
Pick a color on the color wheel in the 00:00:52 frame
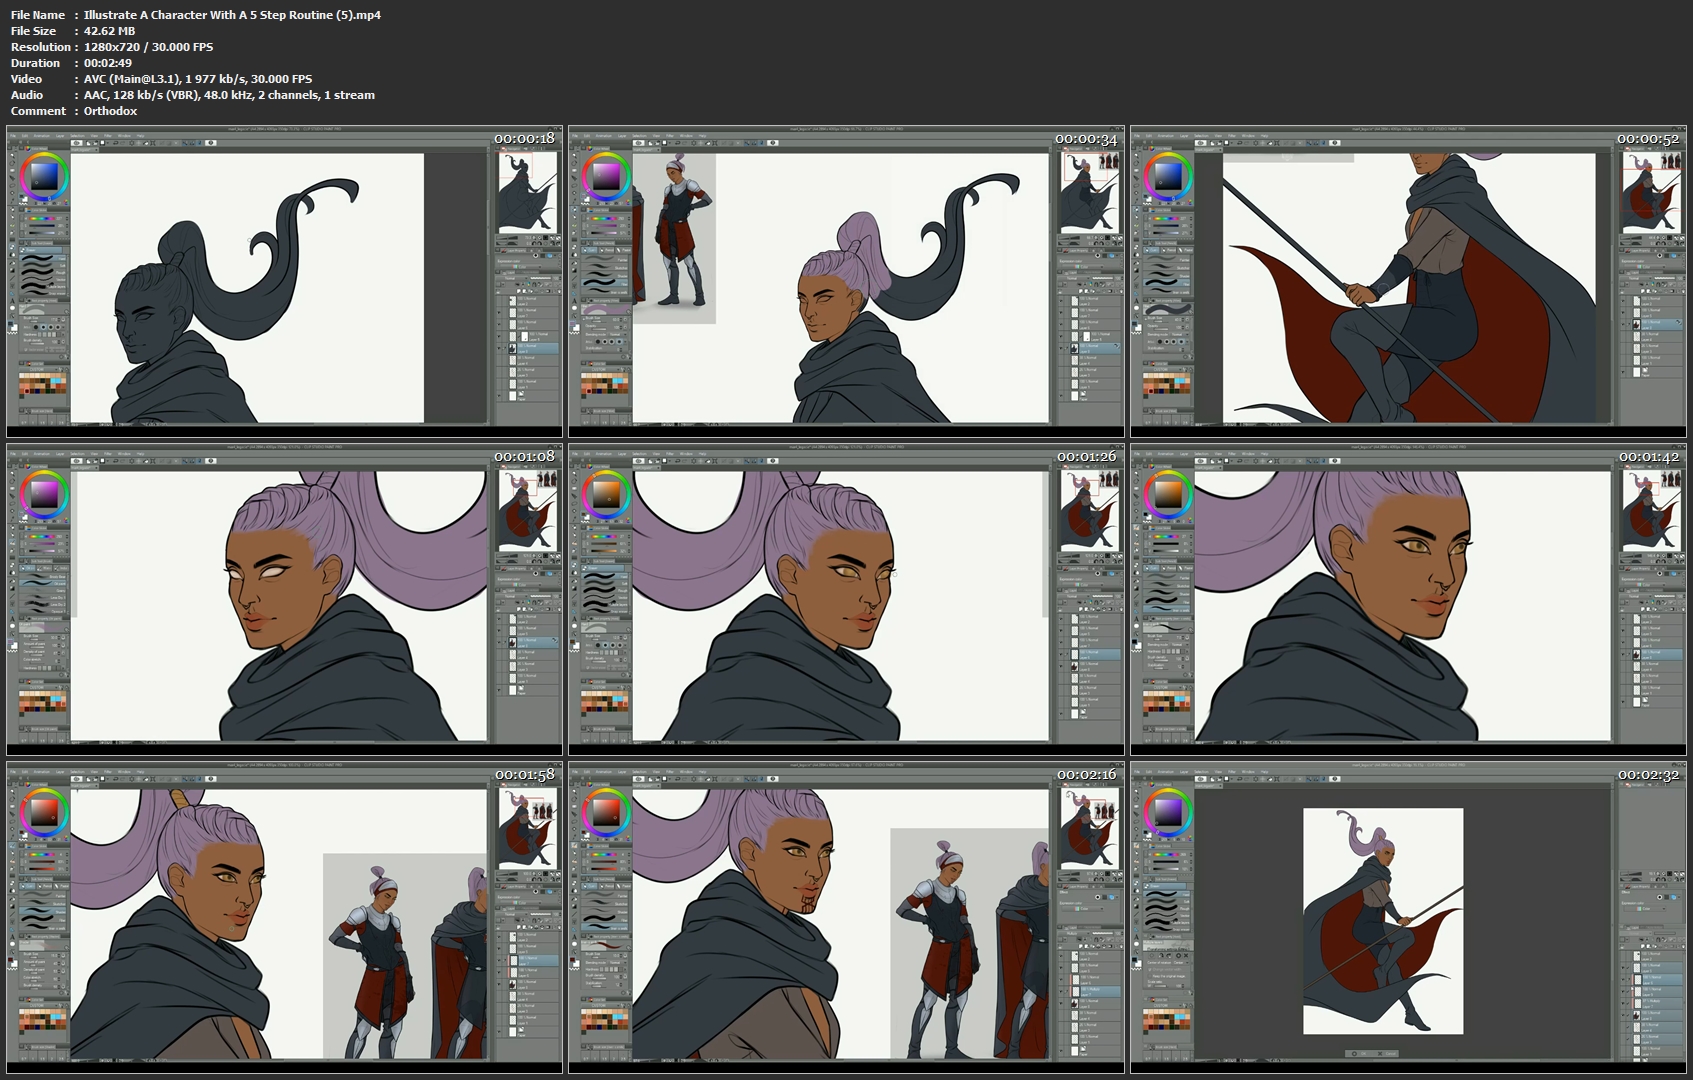1167,177
